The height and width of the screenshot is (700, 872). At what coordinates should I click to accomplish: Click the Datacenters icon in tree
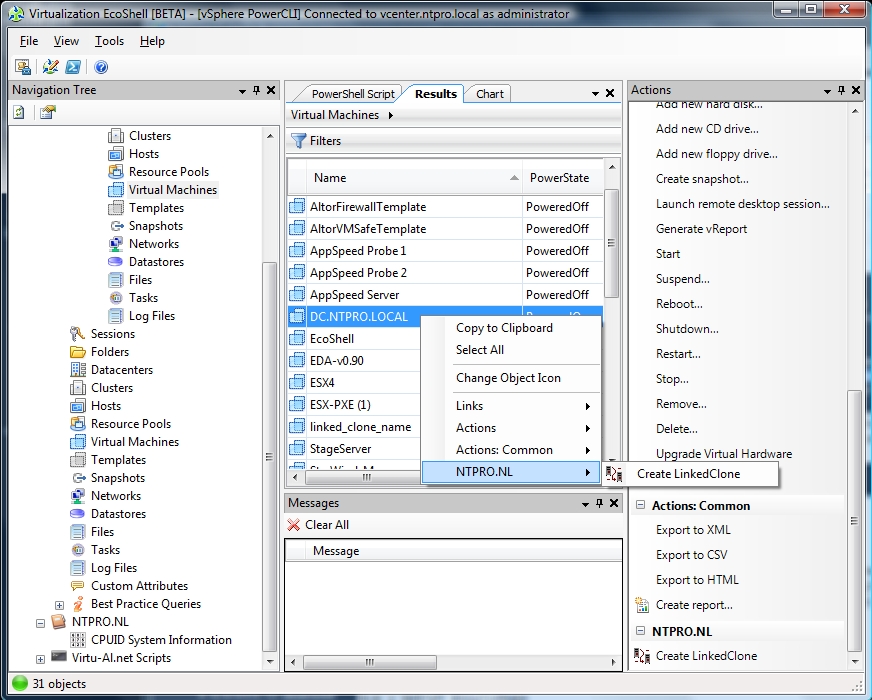[78, 370]
